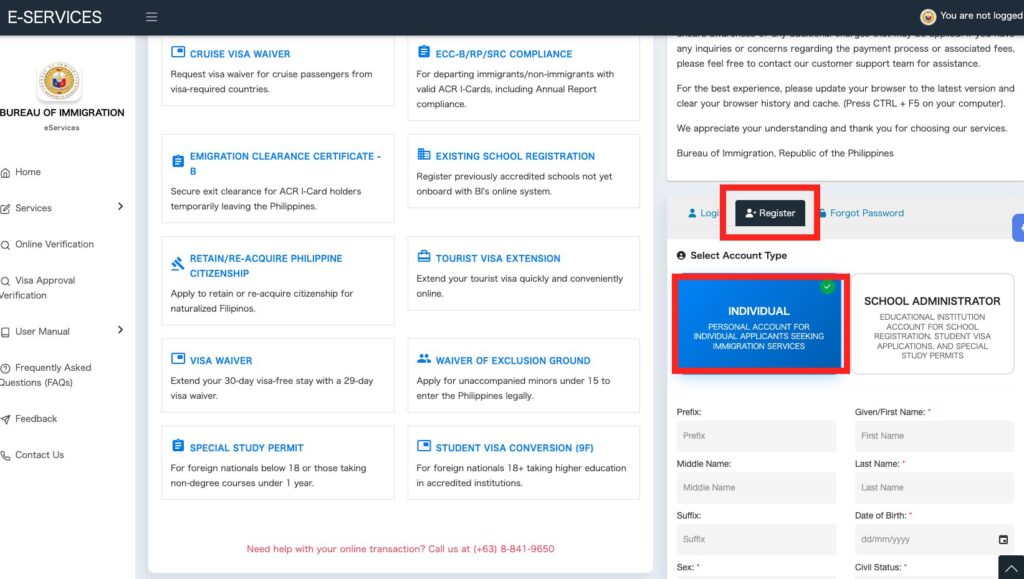Click the Home icon in sidebar
The height and width of the screenshot is (579, 1024).
(x=6, y=172)
